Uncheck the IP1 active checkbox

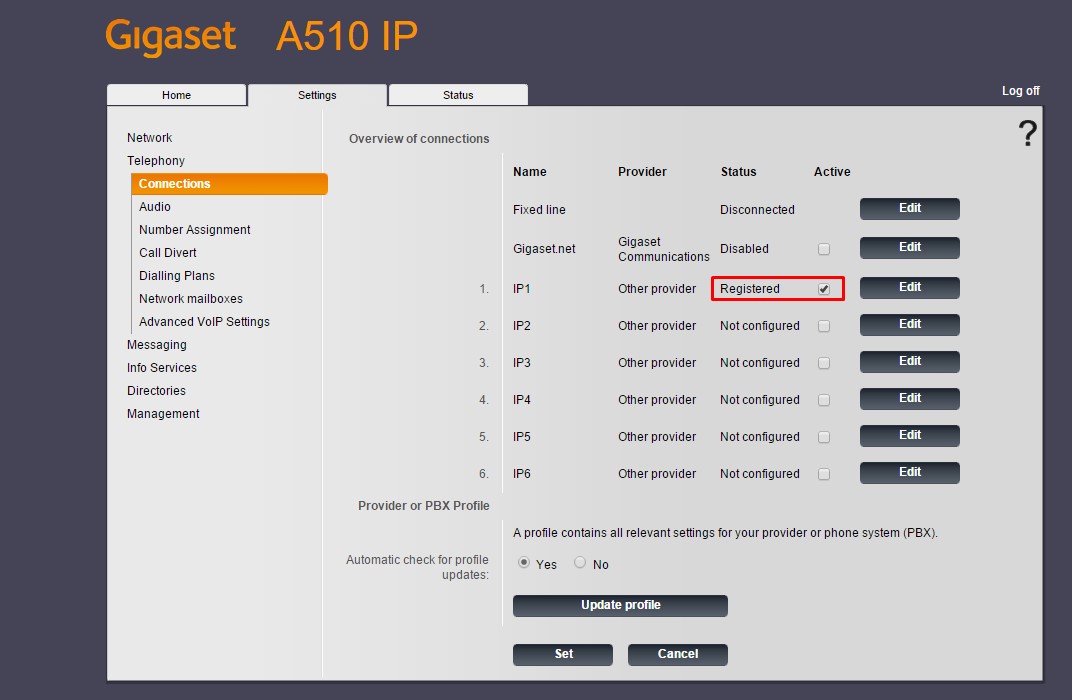pos(824,289)
